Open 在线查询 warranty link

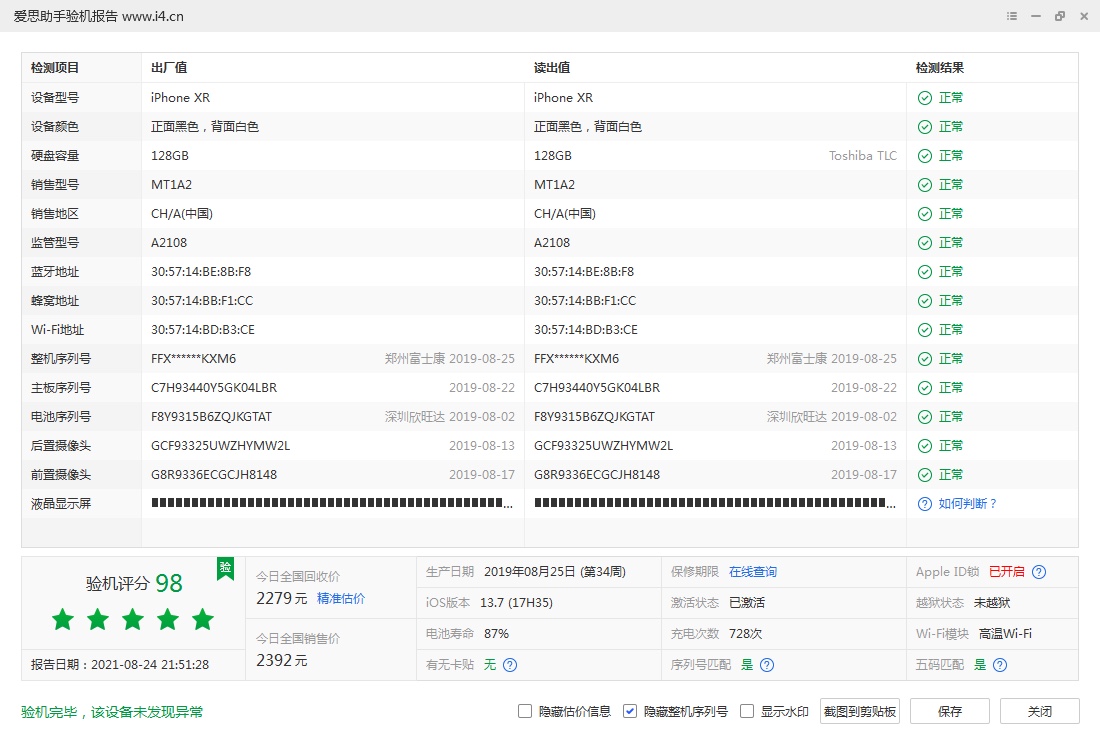(x=753, y=572)
